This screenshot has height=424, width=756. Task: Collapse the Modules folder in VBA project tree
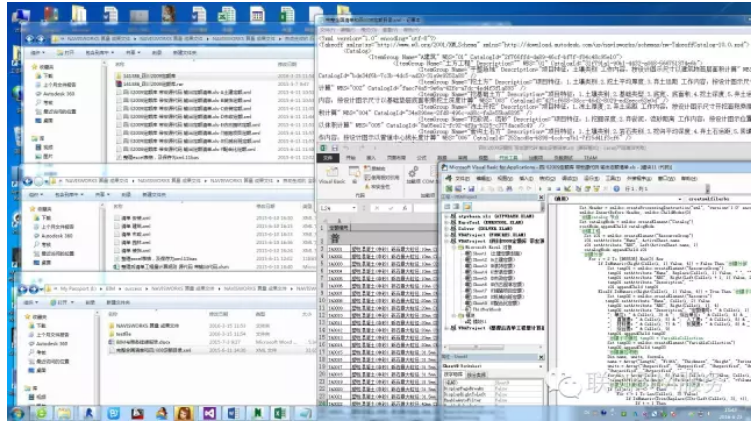click(x=453, y=315)
